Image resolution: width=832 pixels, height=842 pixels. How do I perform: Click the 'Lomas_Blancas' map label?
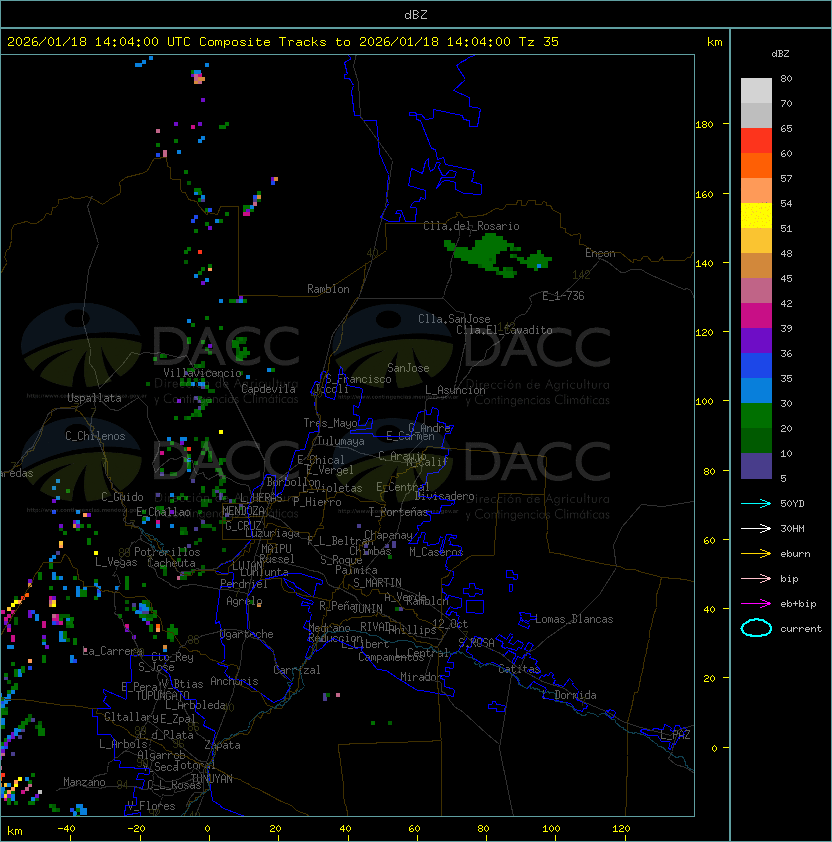coord(574,619)
